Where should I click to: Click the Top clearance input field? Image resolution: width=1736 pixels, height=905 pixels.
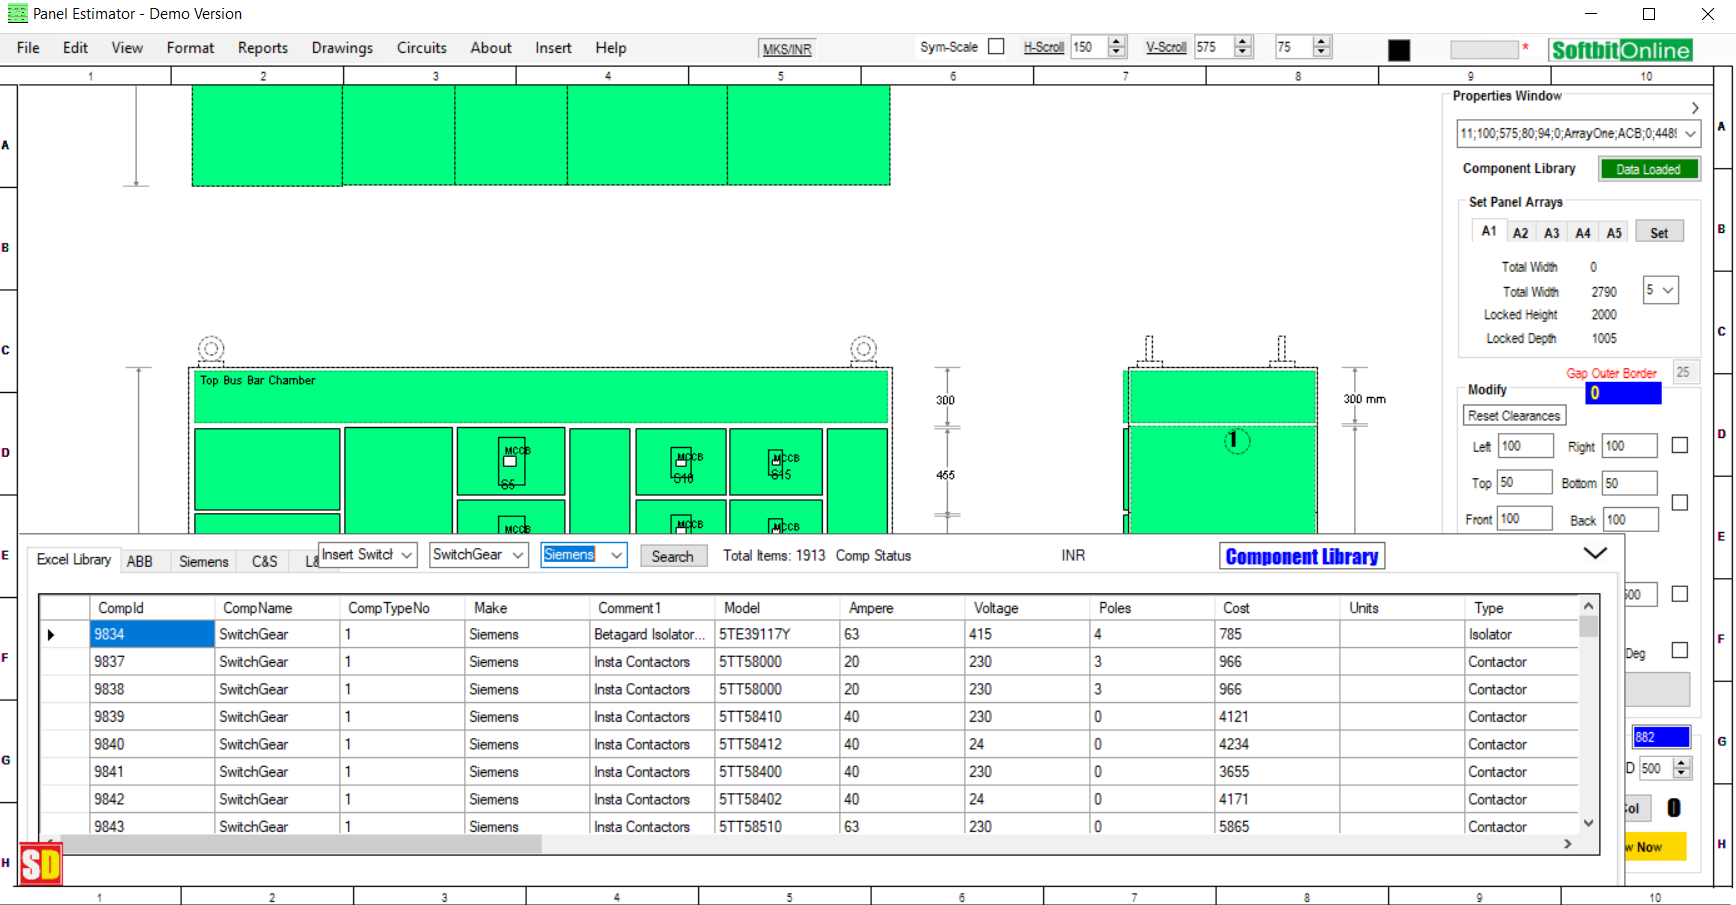pyautogui.click(x=1524, y=482)
